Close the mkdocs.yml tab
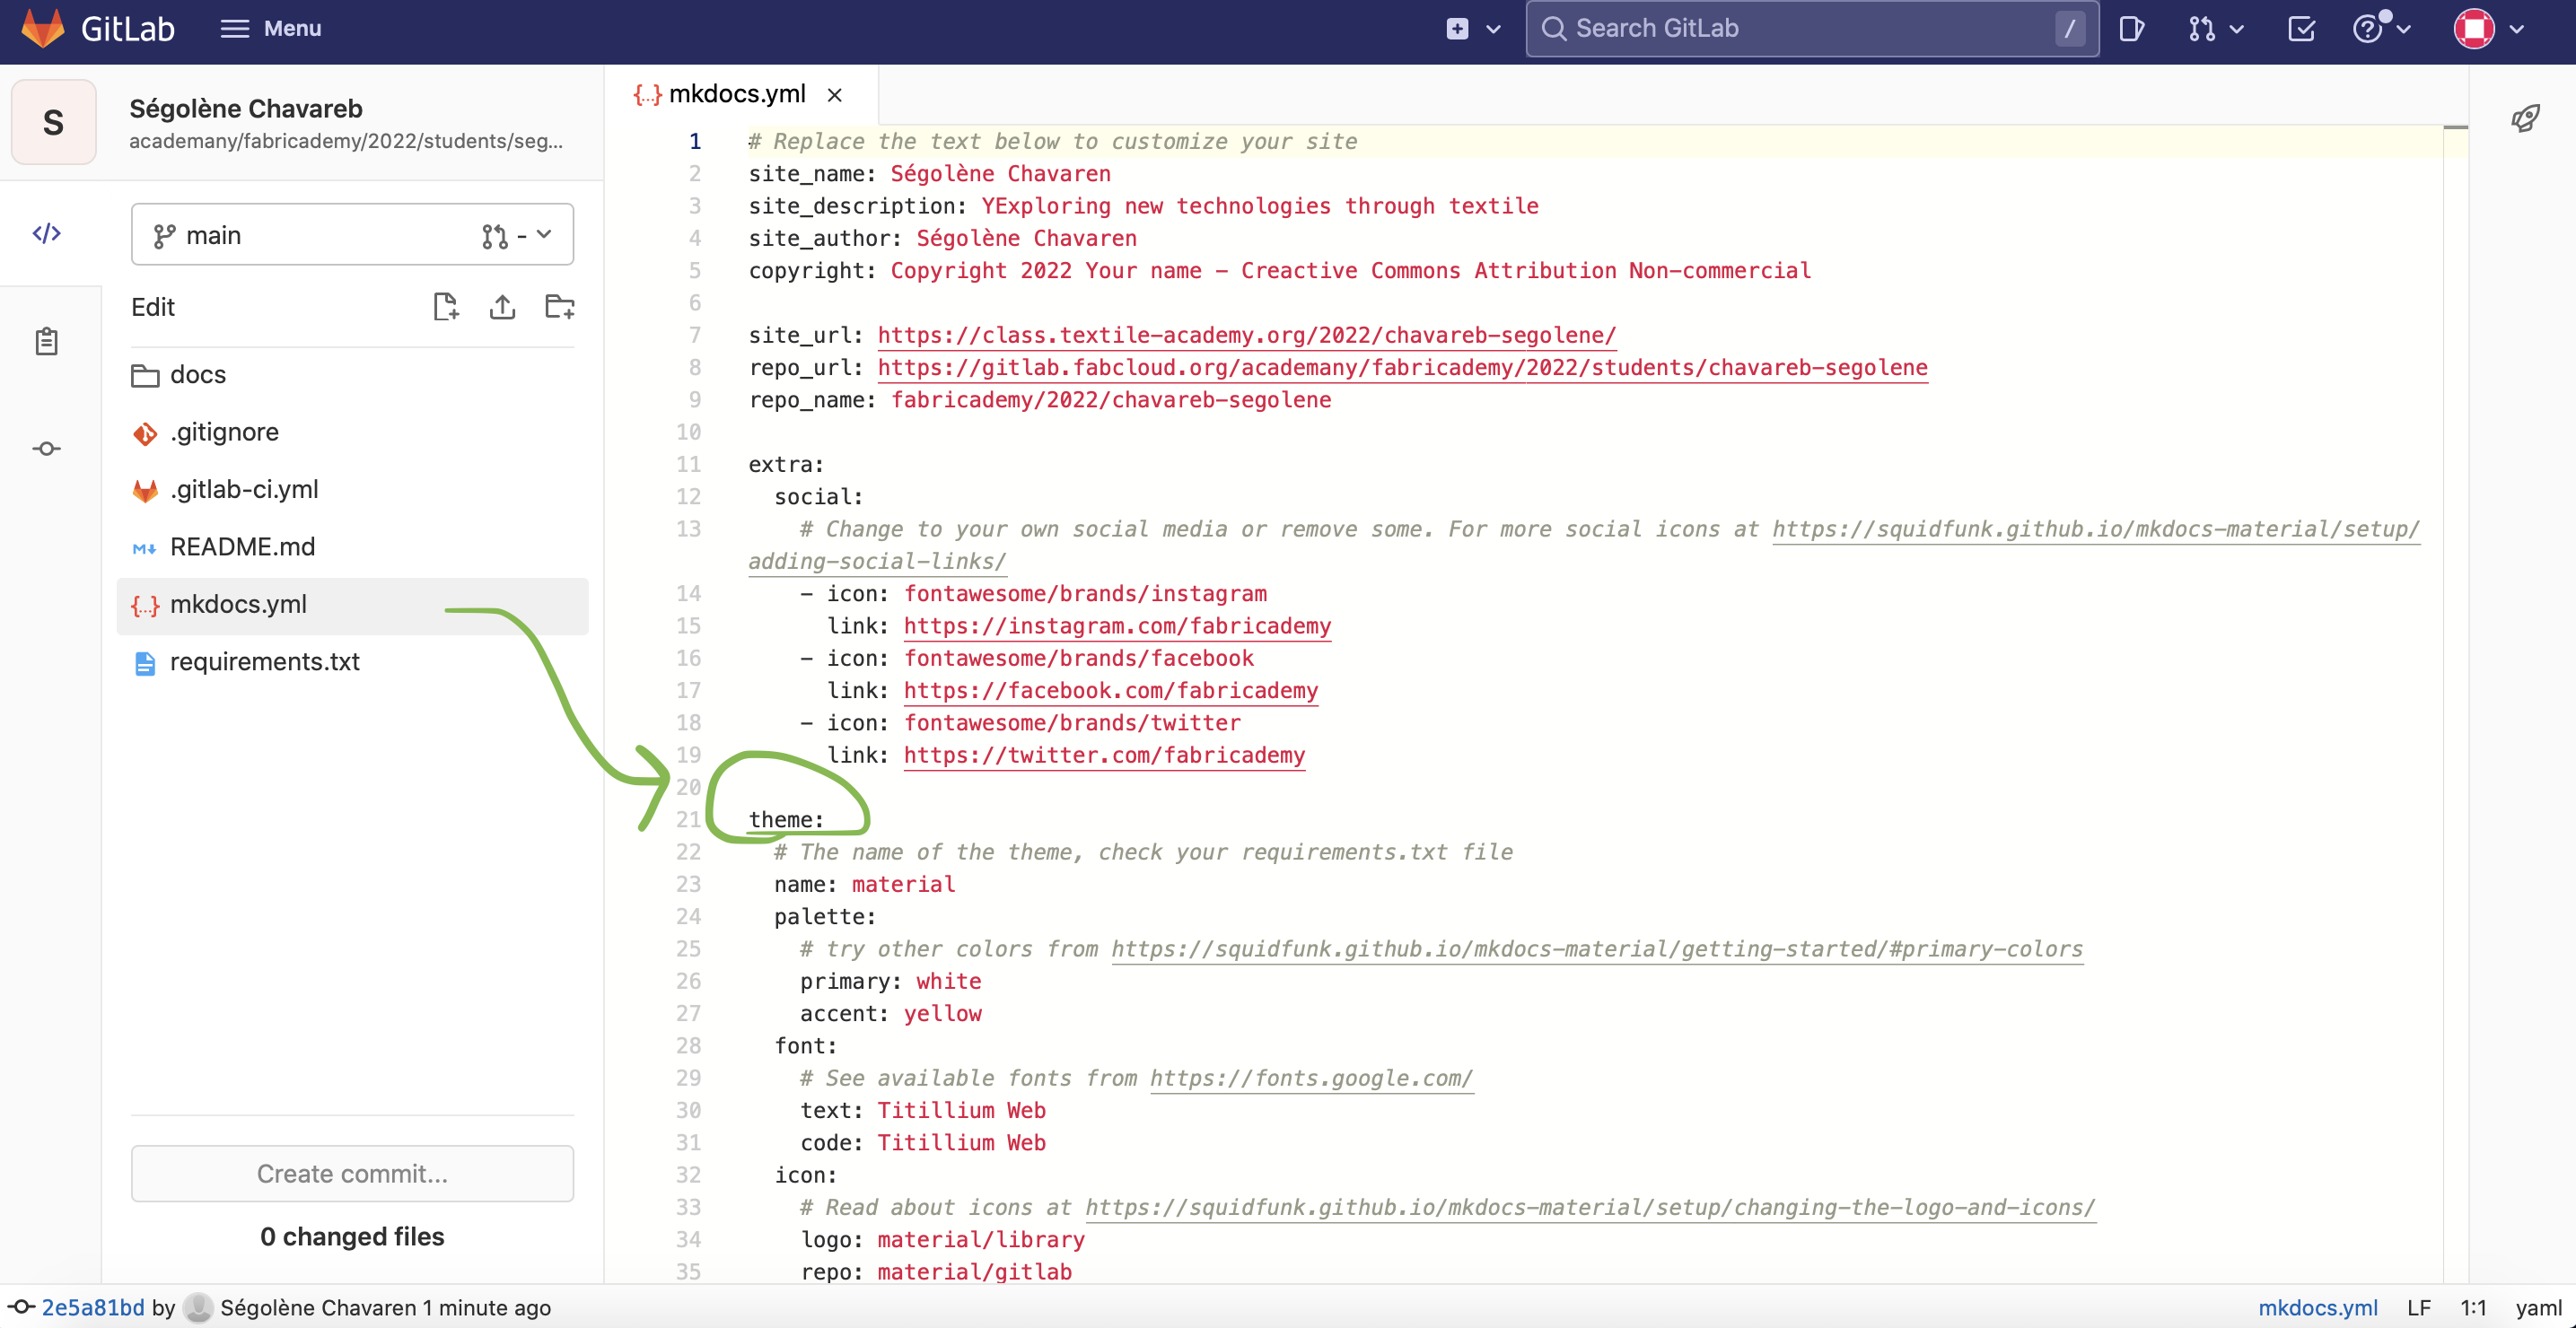2576x1328 pixels. (835, 95)
